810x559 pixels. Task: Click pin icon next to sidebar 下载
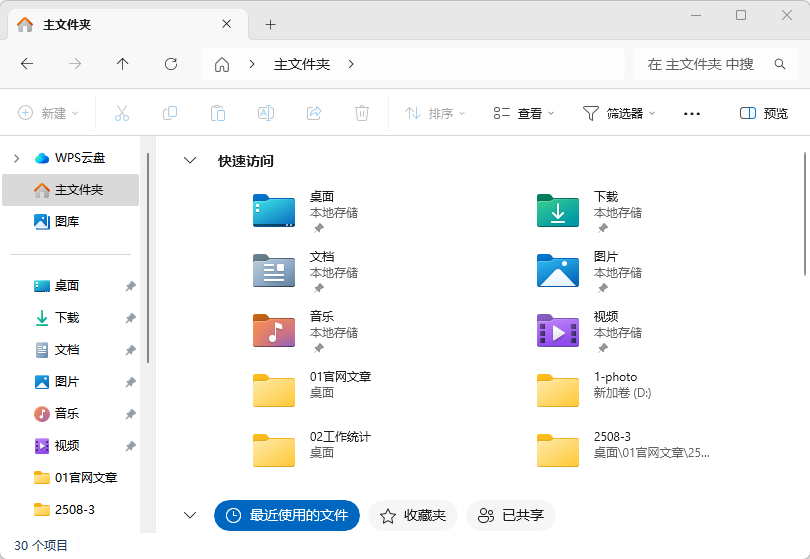131,318
